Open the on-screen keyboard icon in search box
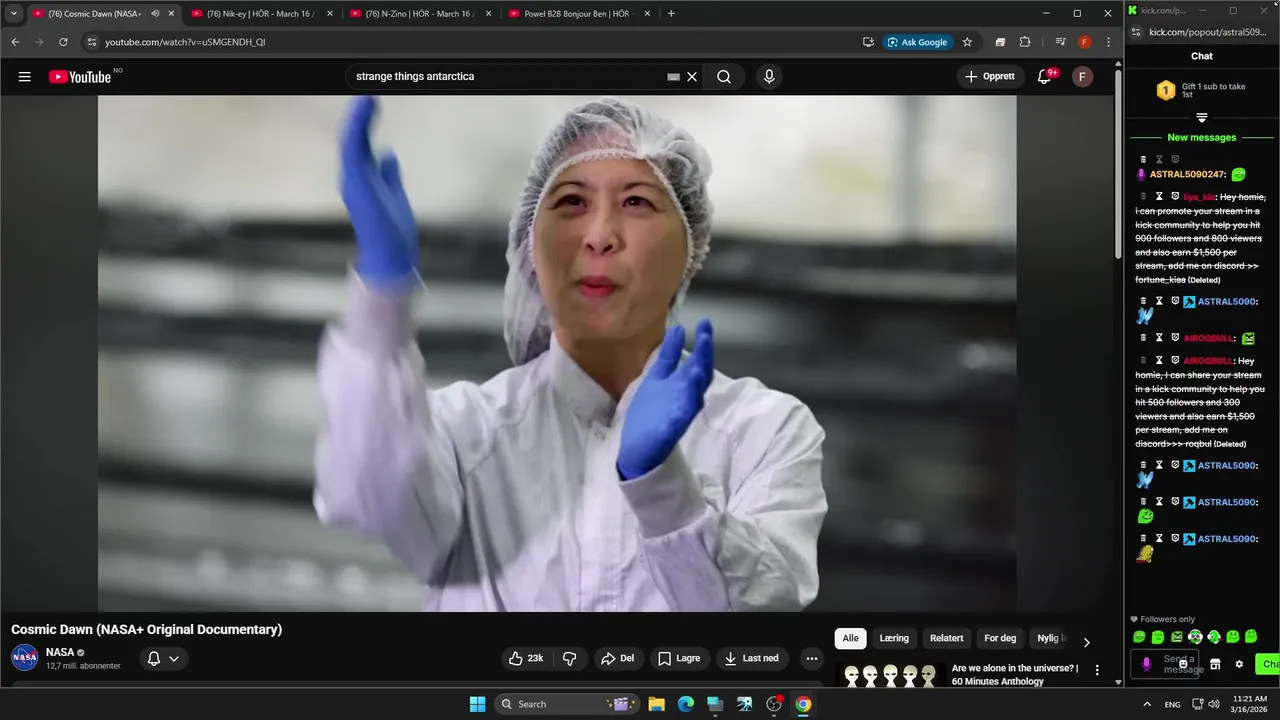Image resolution: width=1280 pixels, height=720 pixels. [x=673, y=77]
